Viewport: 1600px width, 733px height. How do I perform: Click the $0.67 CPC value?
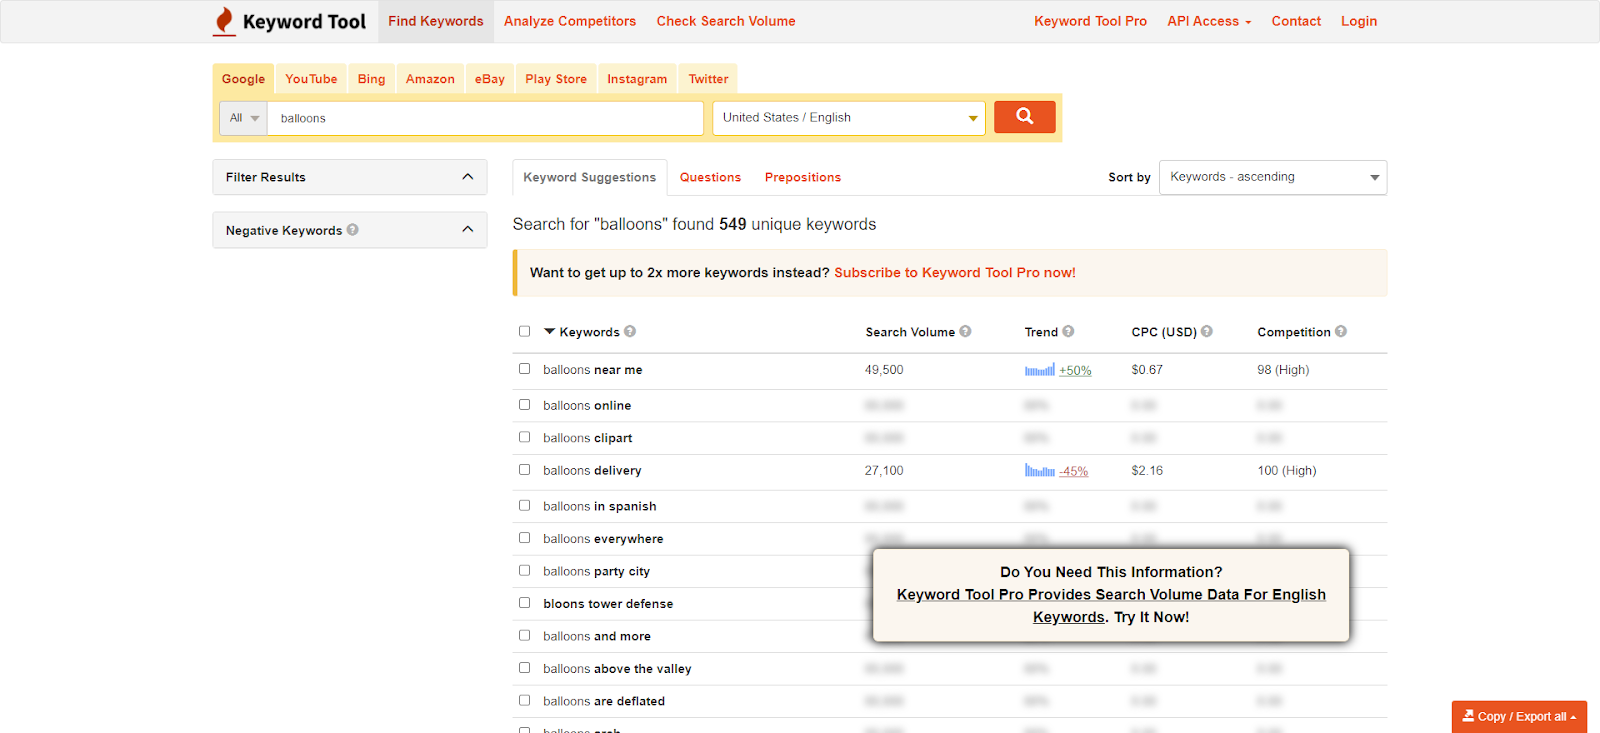point(1147,370)
